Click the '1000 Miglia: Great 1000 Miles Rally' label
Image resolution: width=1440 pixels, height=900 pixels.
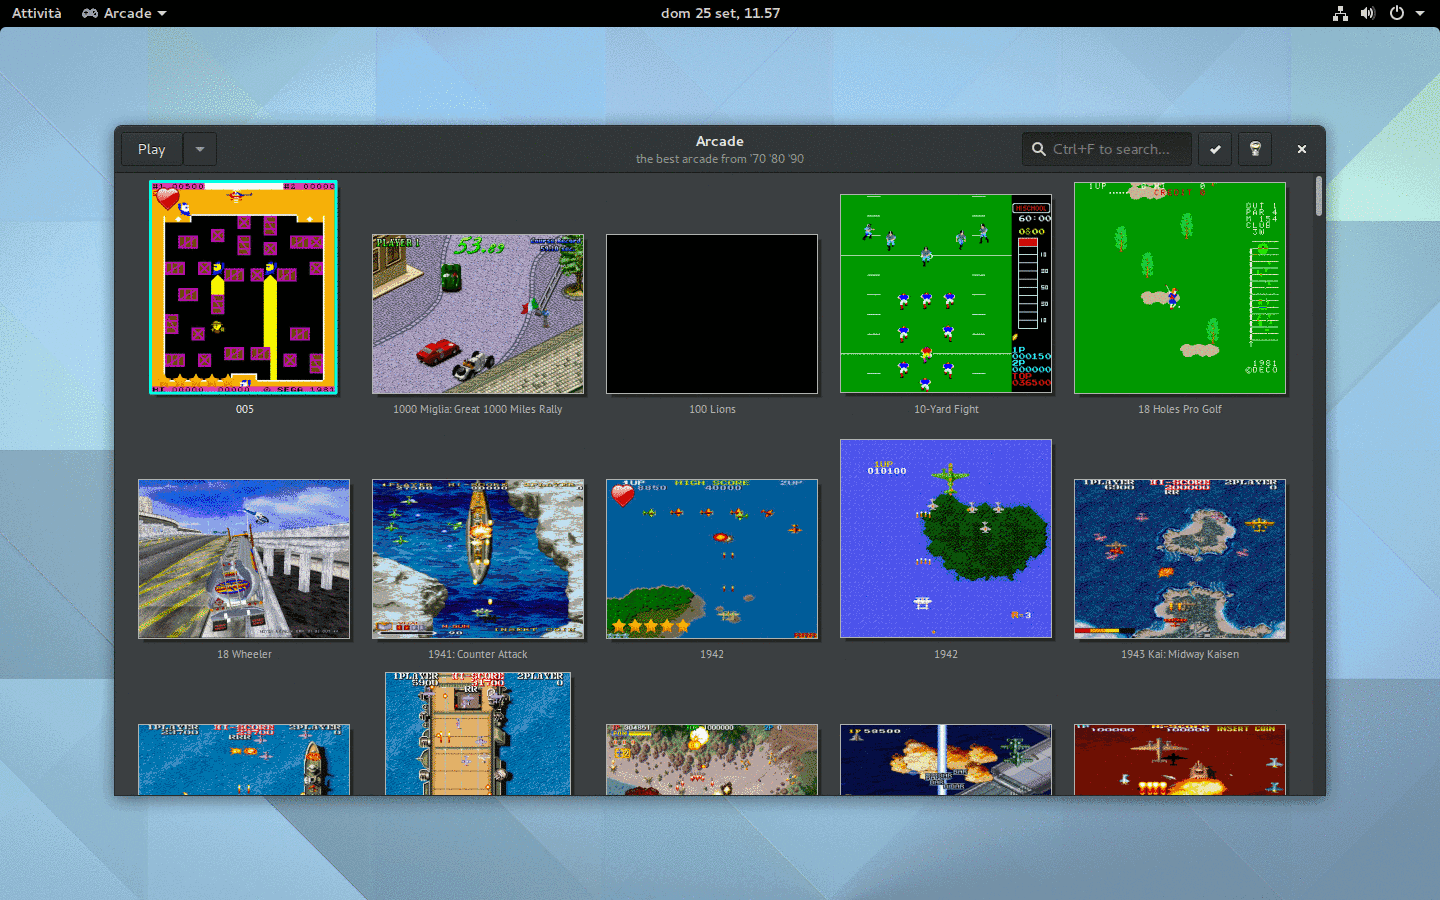coord(478,409)
